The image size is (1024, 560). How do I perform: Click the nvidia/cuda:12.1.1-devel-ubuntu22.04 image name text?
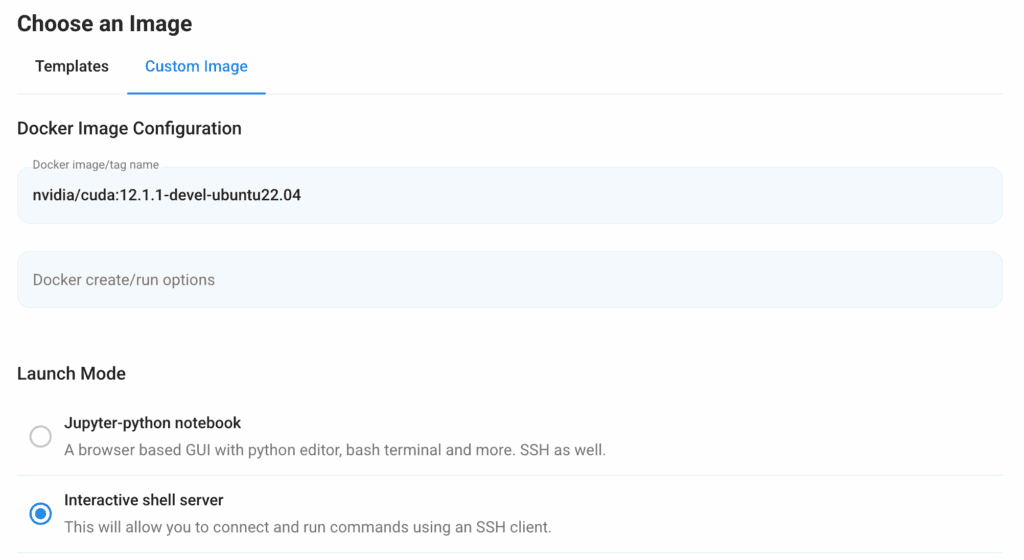167,196
